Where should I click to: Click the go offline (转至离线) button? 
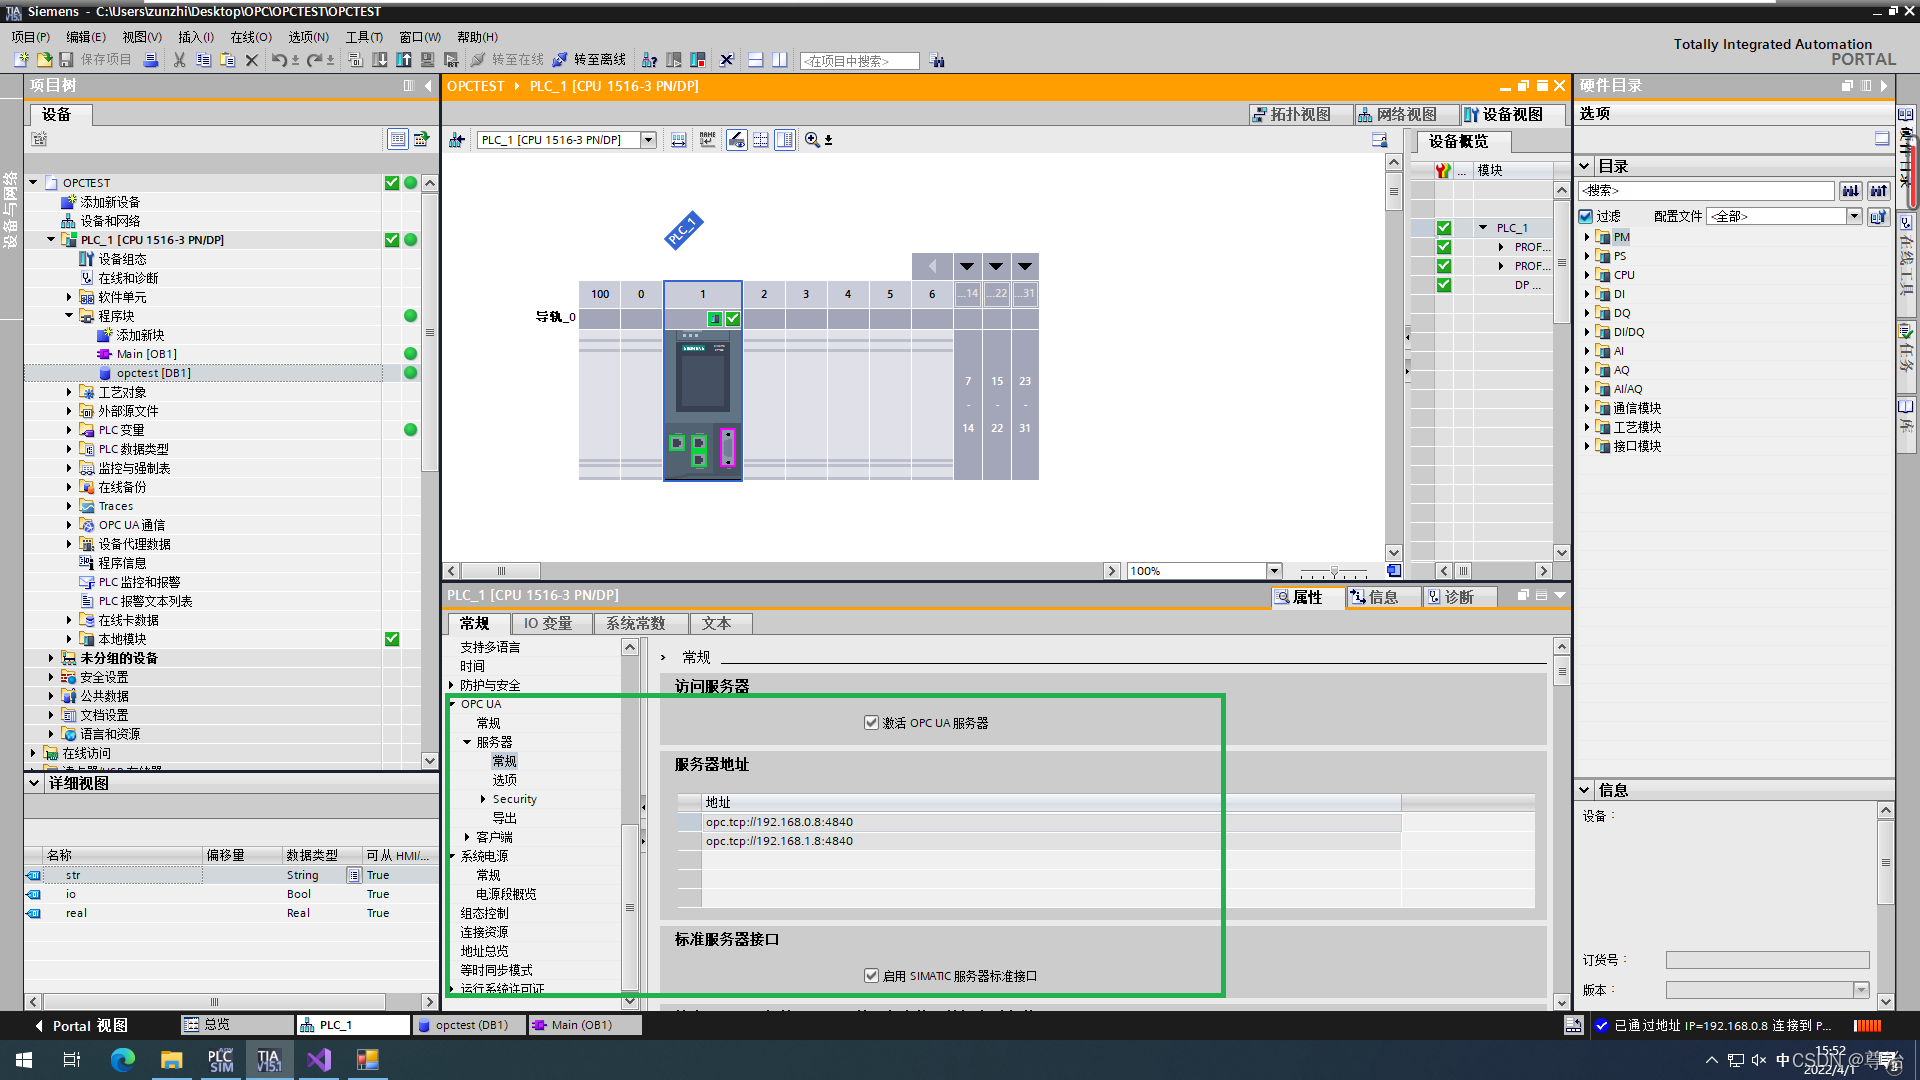click(589, 60)
